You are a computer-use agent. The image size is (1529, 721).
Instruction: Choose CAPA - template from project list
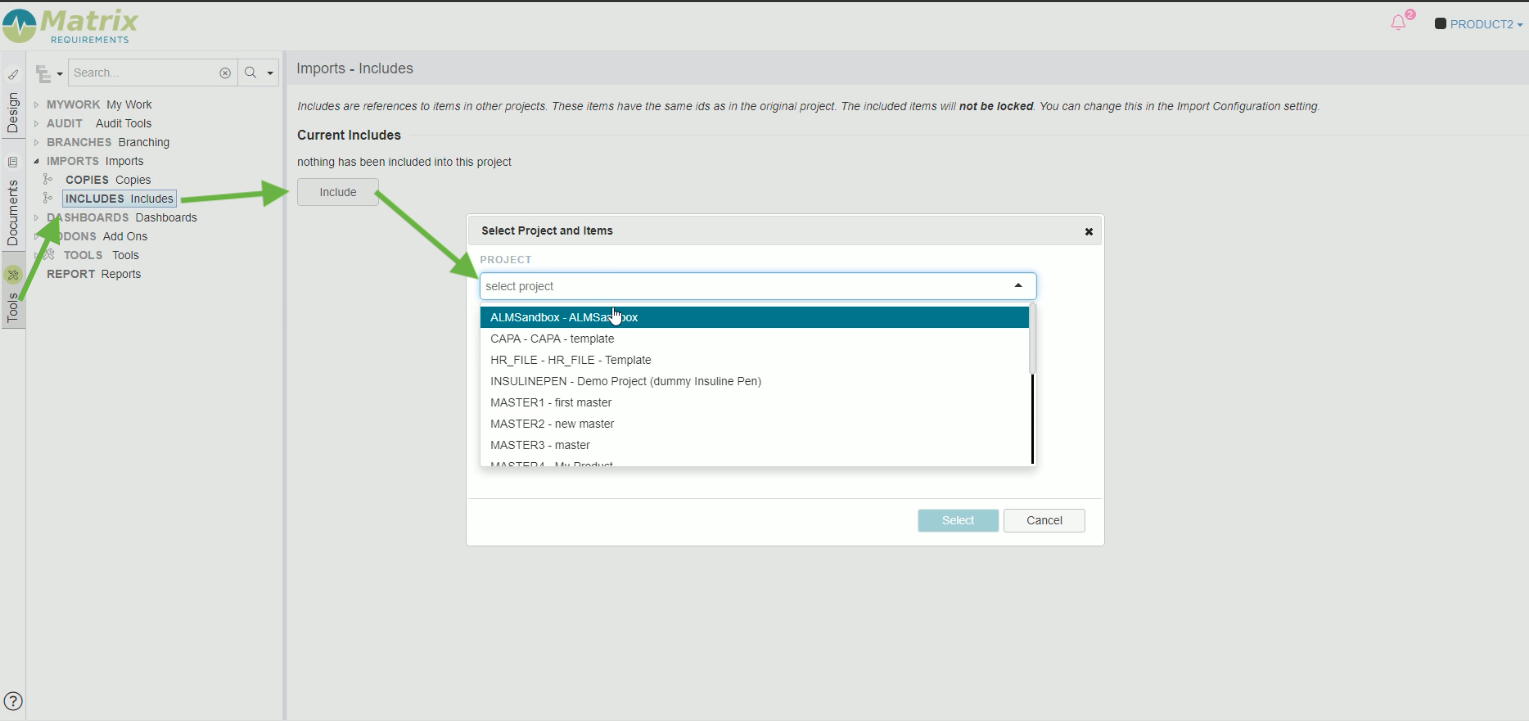pyautogui.click(x=552, y=339)
